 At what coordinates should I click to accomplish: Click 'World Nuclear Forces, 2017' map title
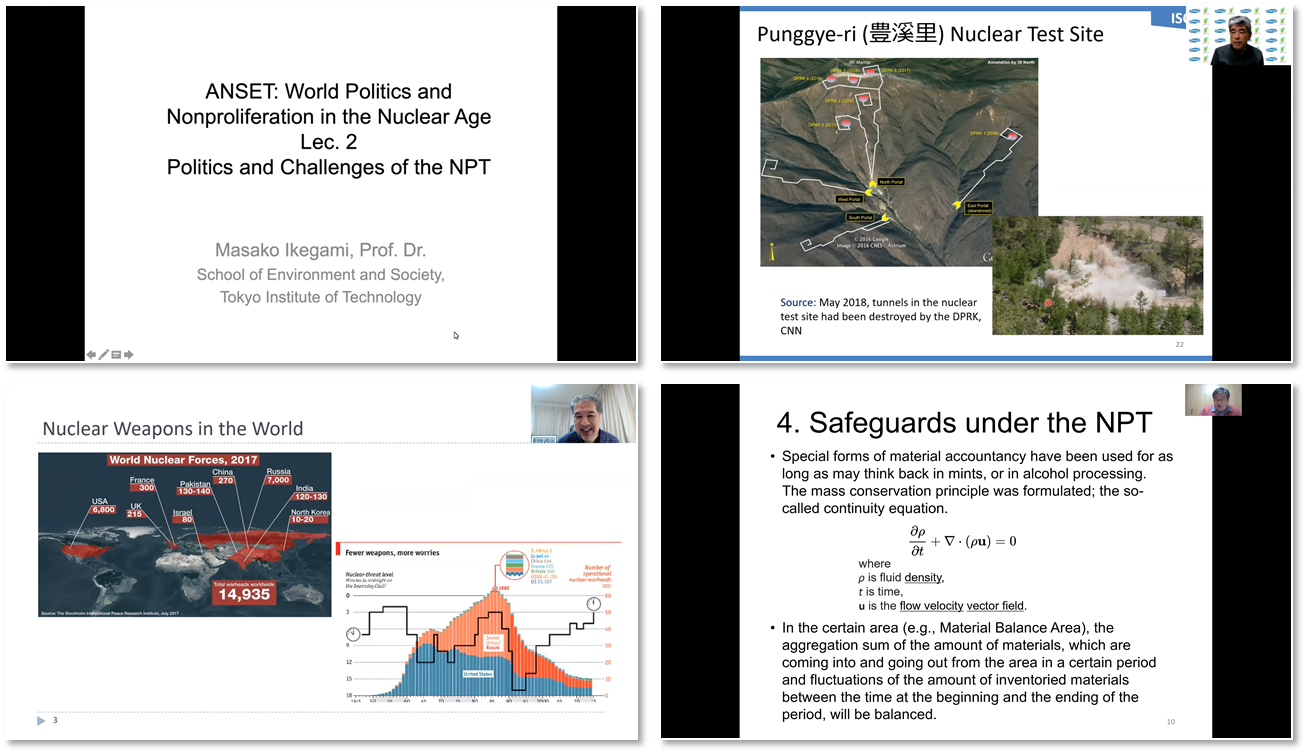pos(183,460)
